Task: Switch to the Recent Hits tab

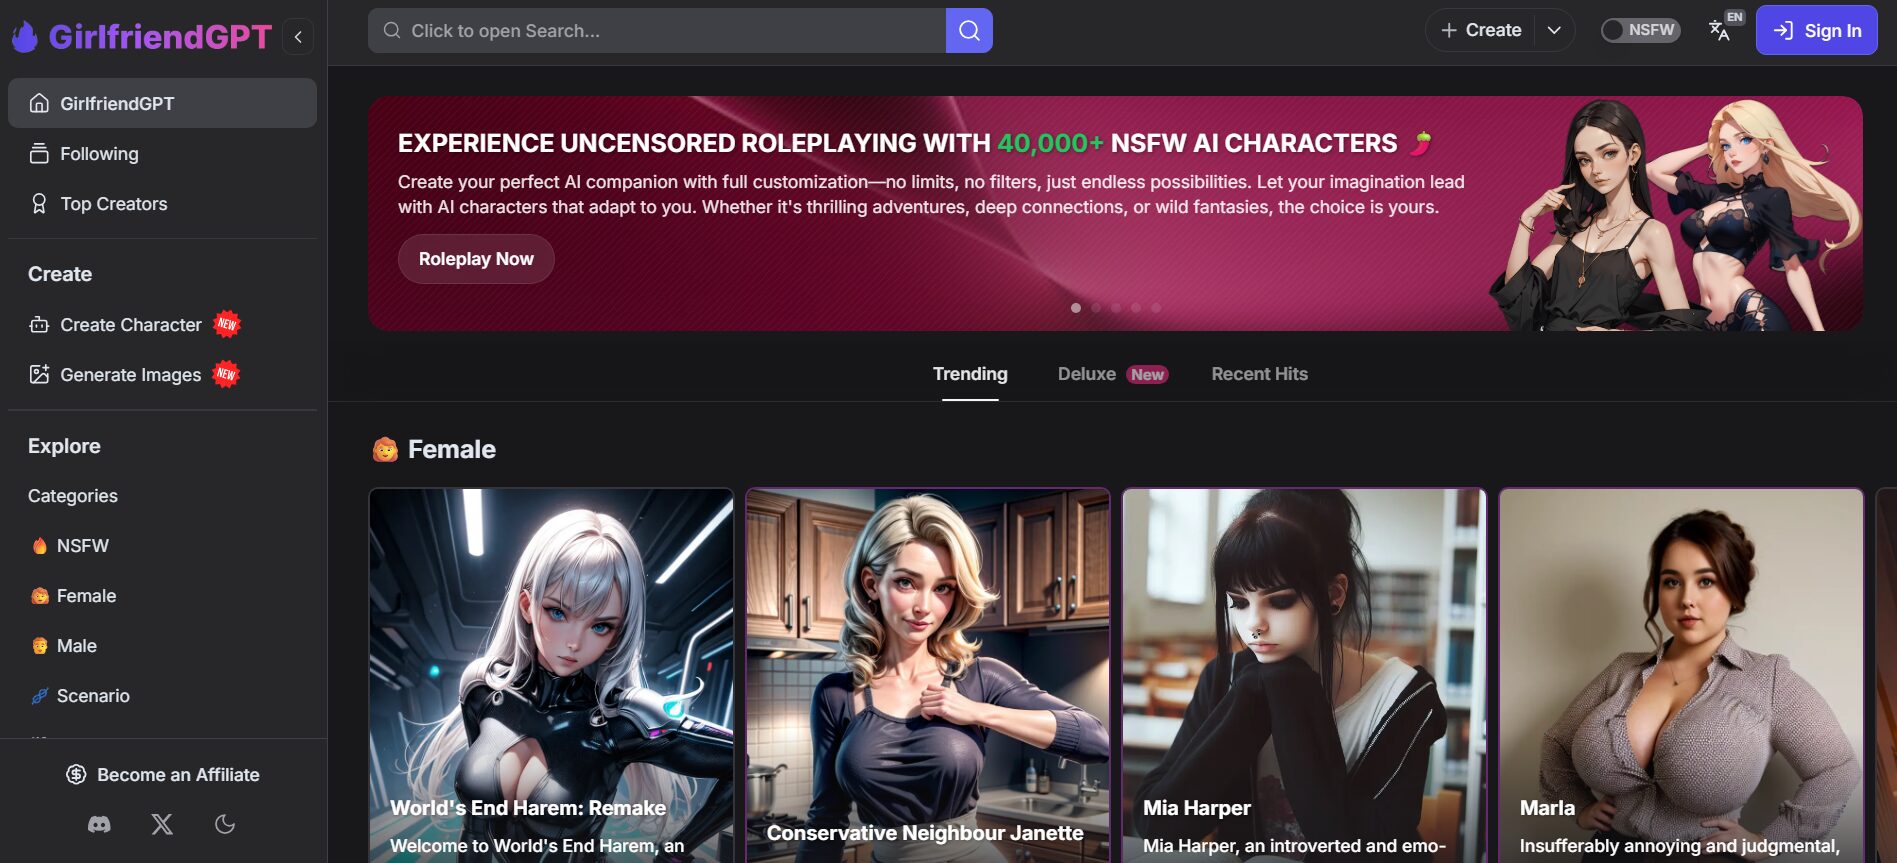Action: tap(1259, 374)
